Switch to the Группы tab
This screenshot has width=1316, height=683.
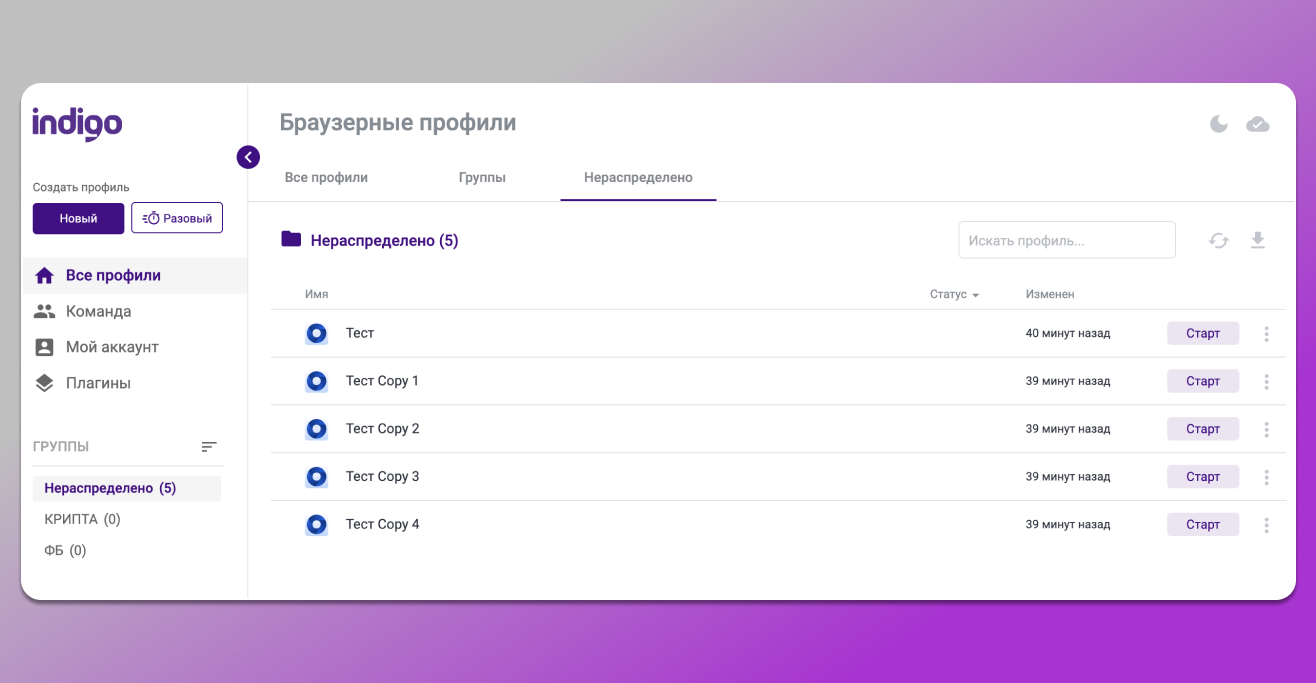pyautogui.click(x=482, y=177)
